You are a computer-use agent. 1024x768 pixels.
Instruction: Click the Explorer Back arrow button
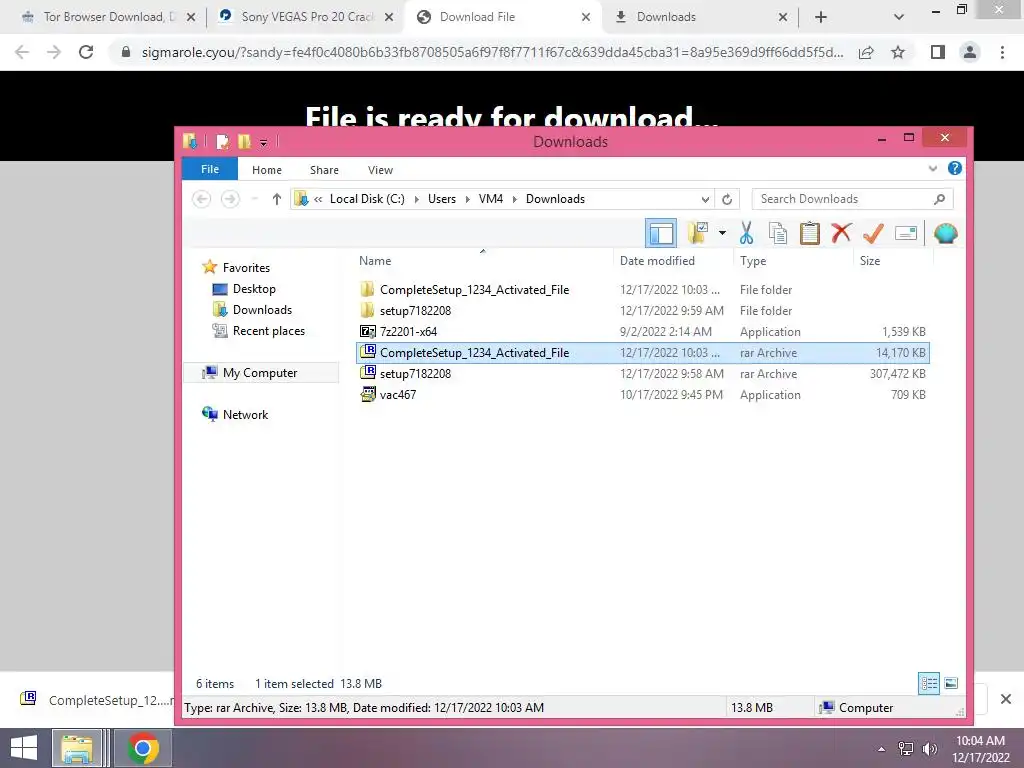201,199
